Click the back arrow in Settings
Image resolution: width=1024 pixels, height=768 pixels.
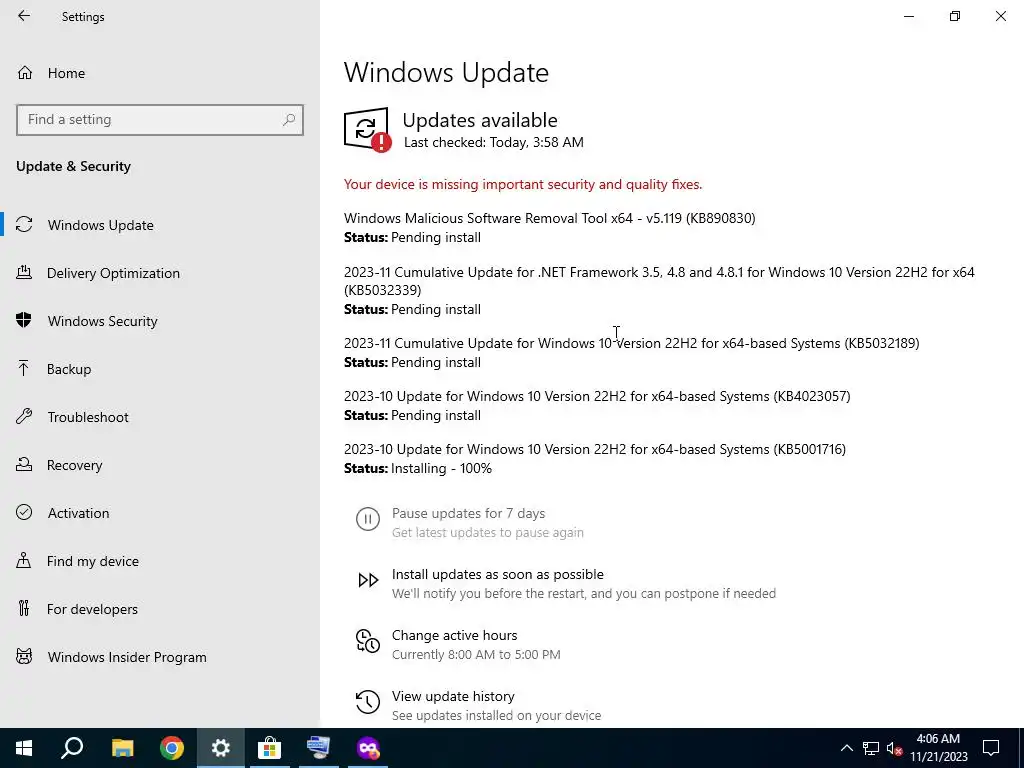24,16
